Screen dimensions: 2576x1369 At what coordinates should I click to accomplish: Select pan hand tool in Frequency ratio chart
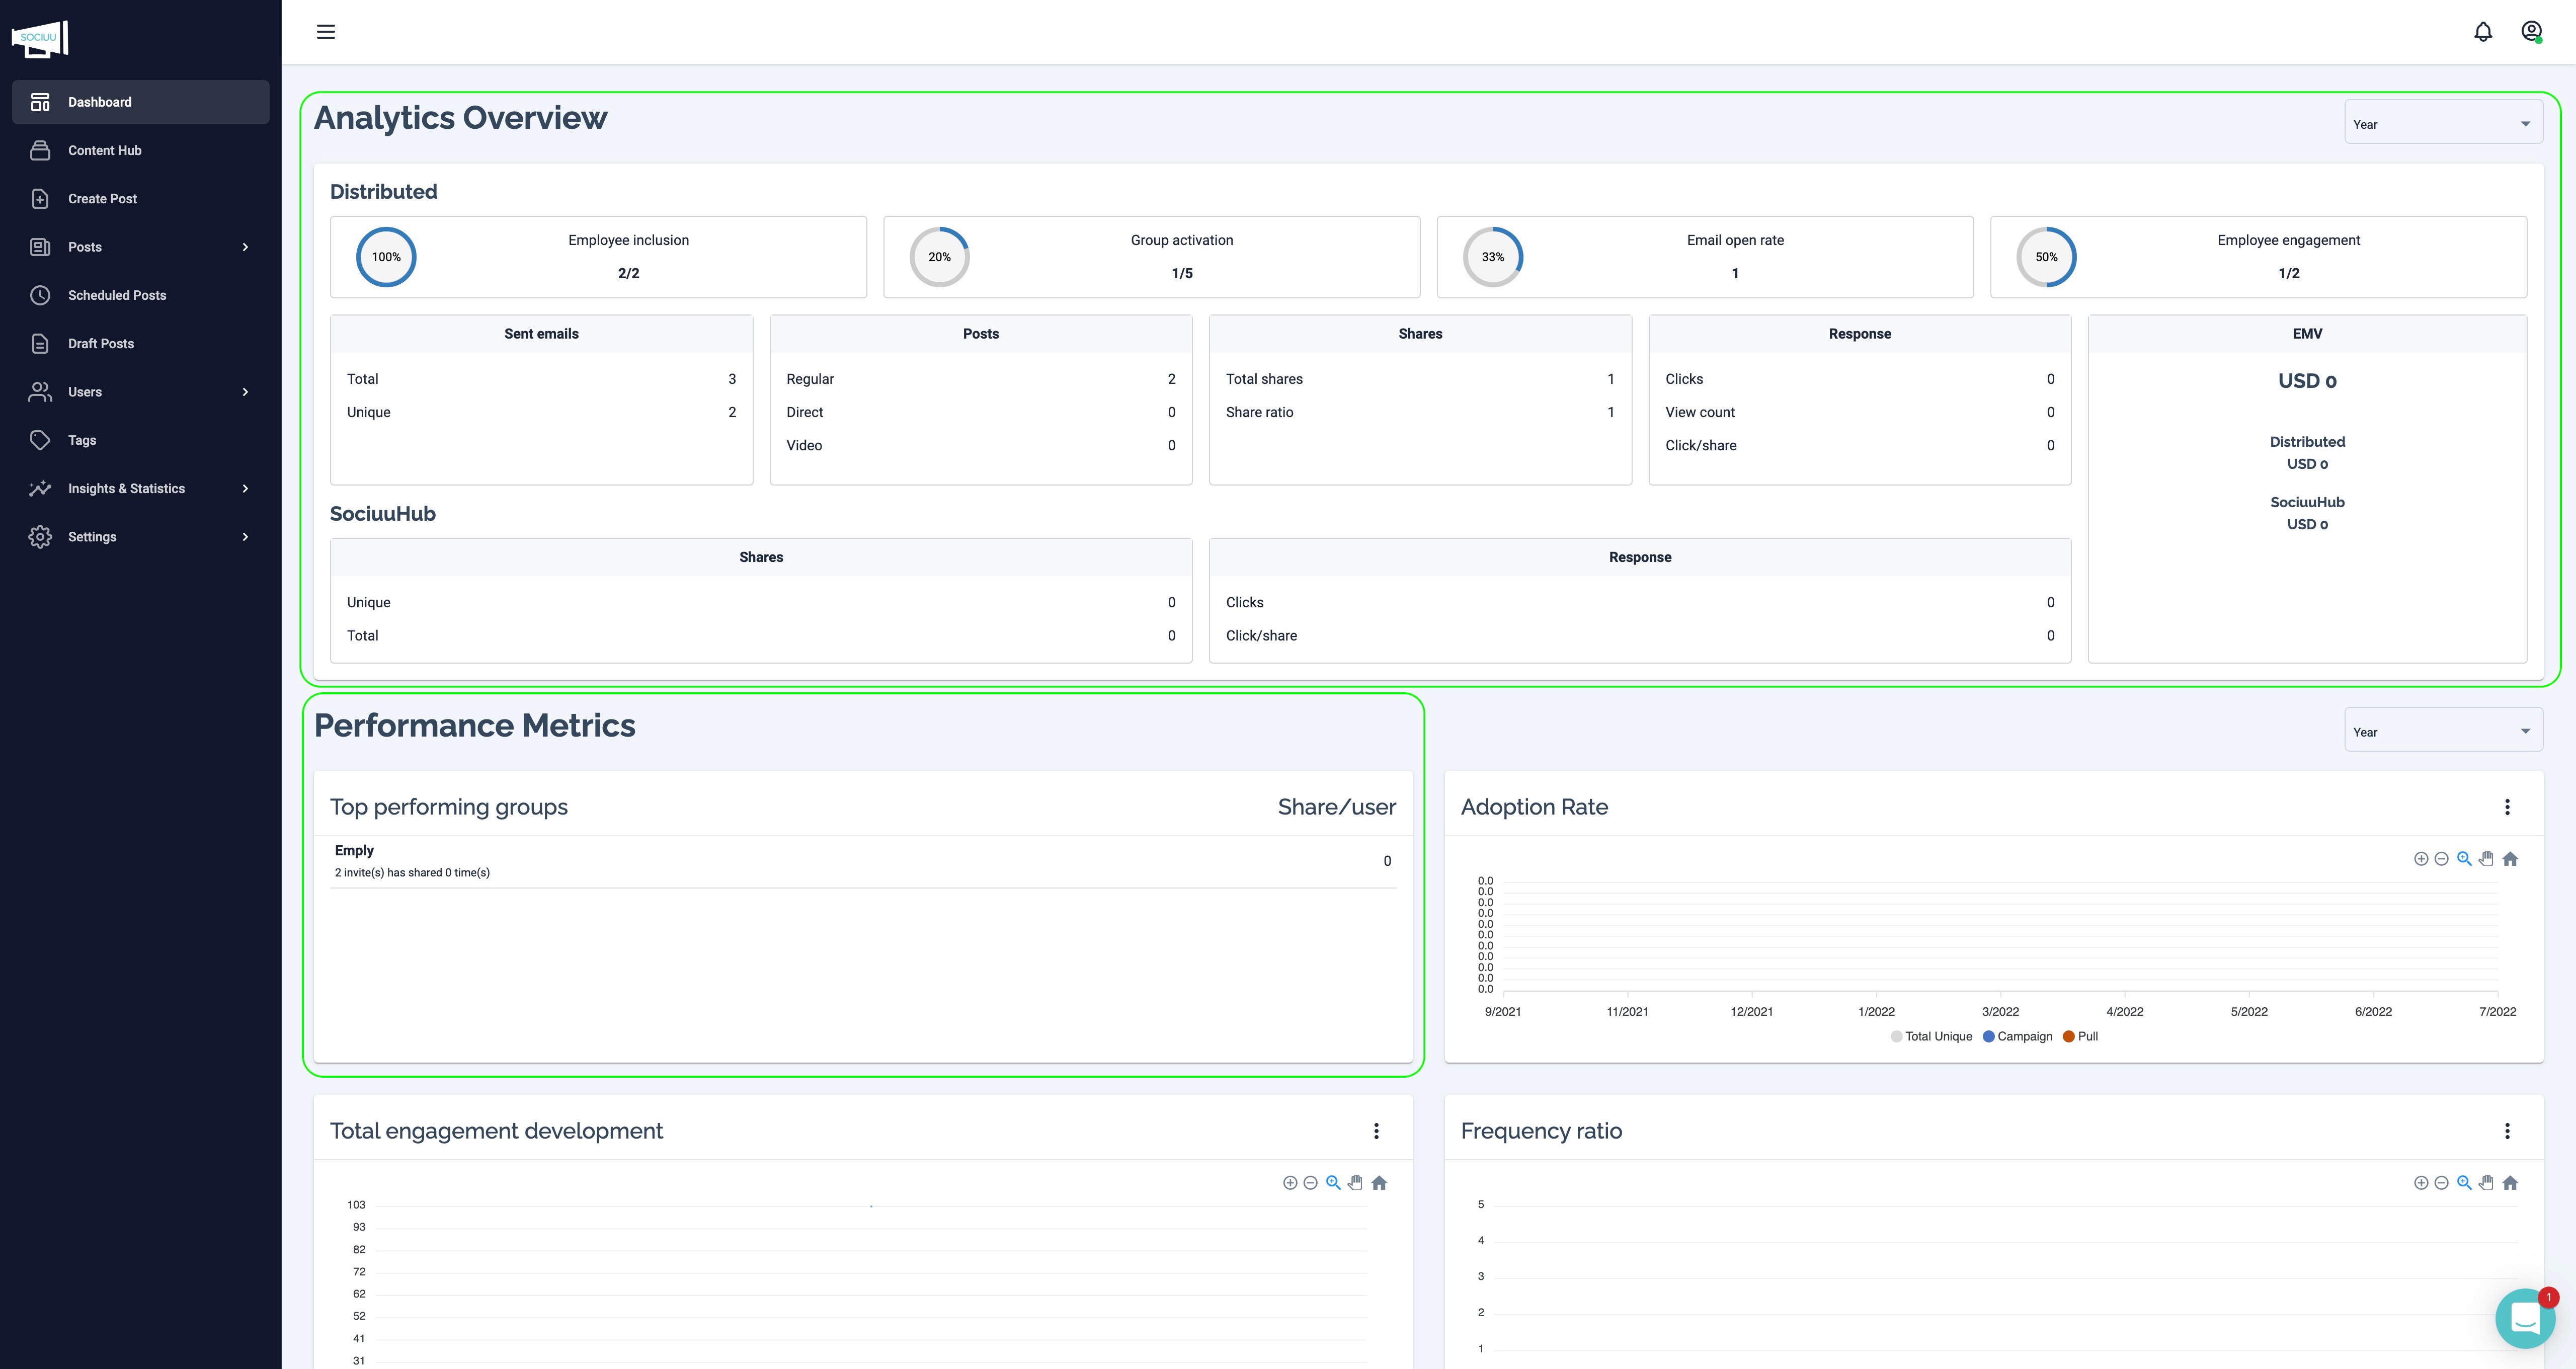pyautogui.click(x=2487, y=1183)
